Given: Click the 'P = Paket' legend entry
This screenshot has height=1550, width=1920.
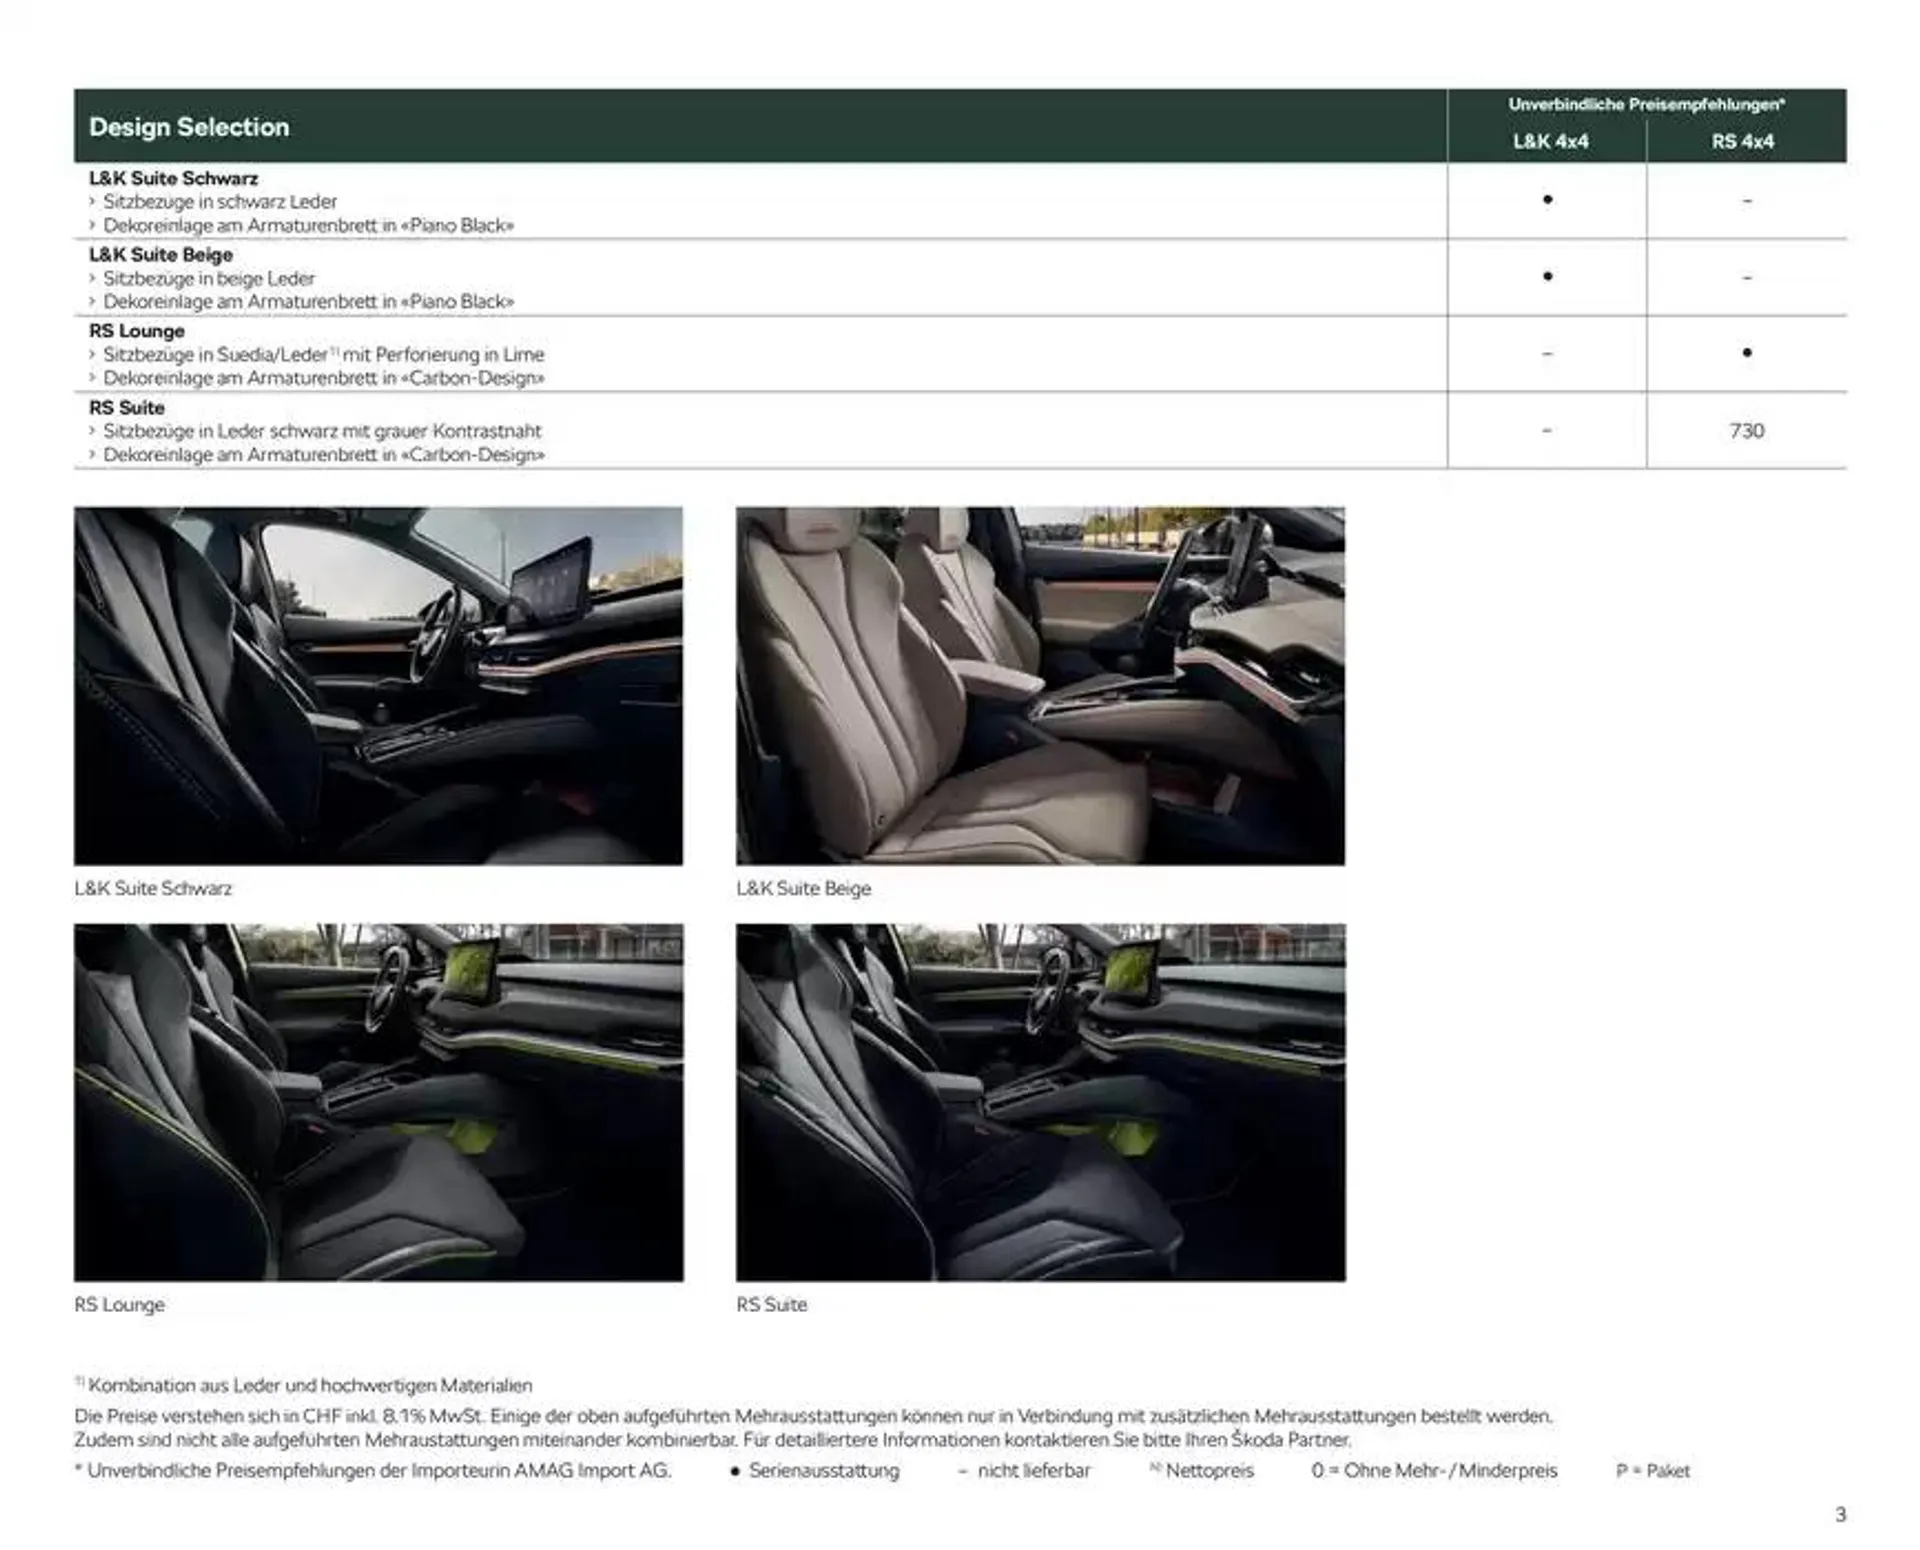Looking at the screenshot, I should click(x=1652, y=1471).
